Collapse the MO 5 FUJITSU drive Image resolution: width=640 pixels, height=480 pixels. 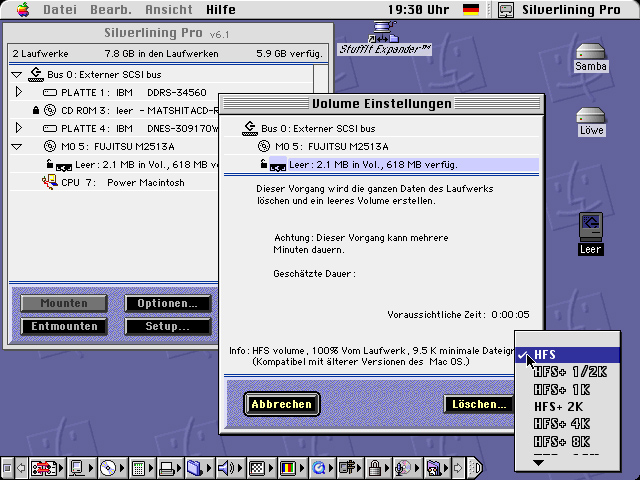[17, 147]
